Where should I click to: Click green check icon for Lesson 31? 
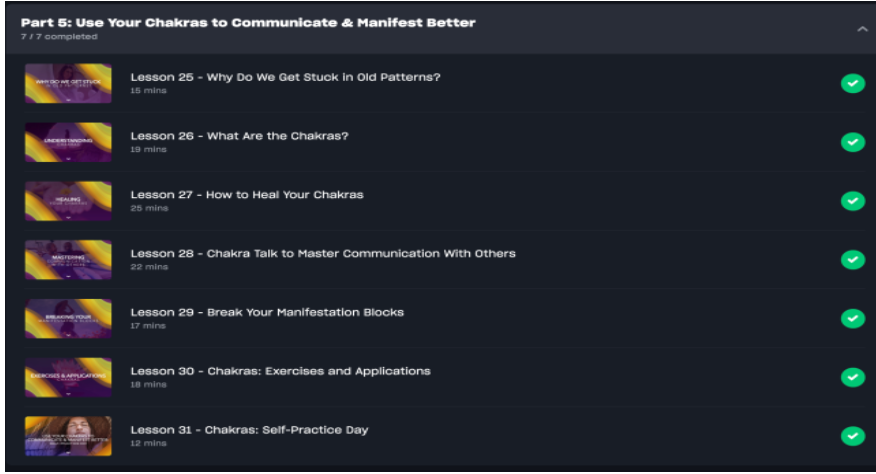[x=852, y=436]
